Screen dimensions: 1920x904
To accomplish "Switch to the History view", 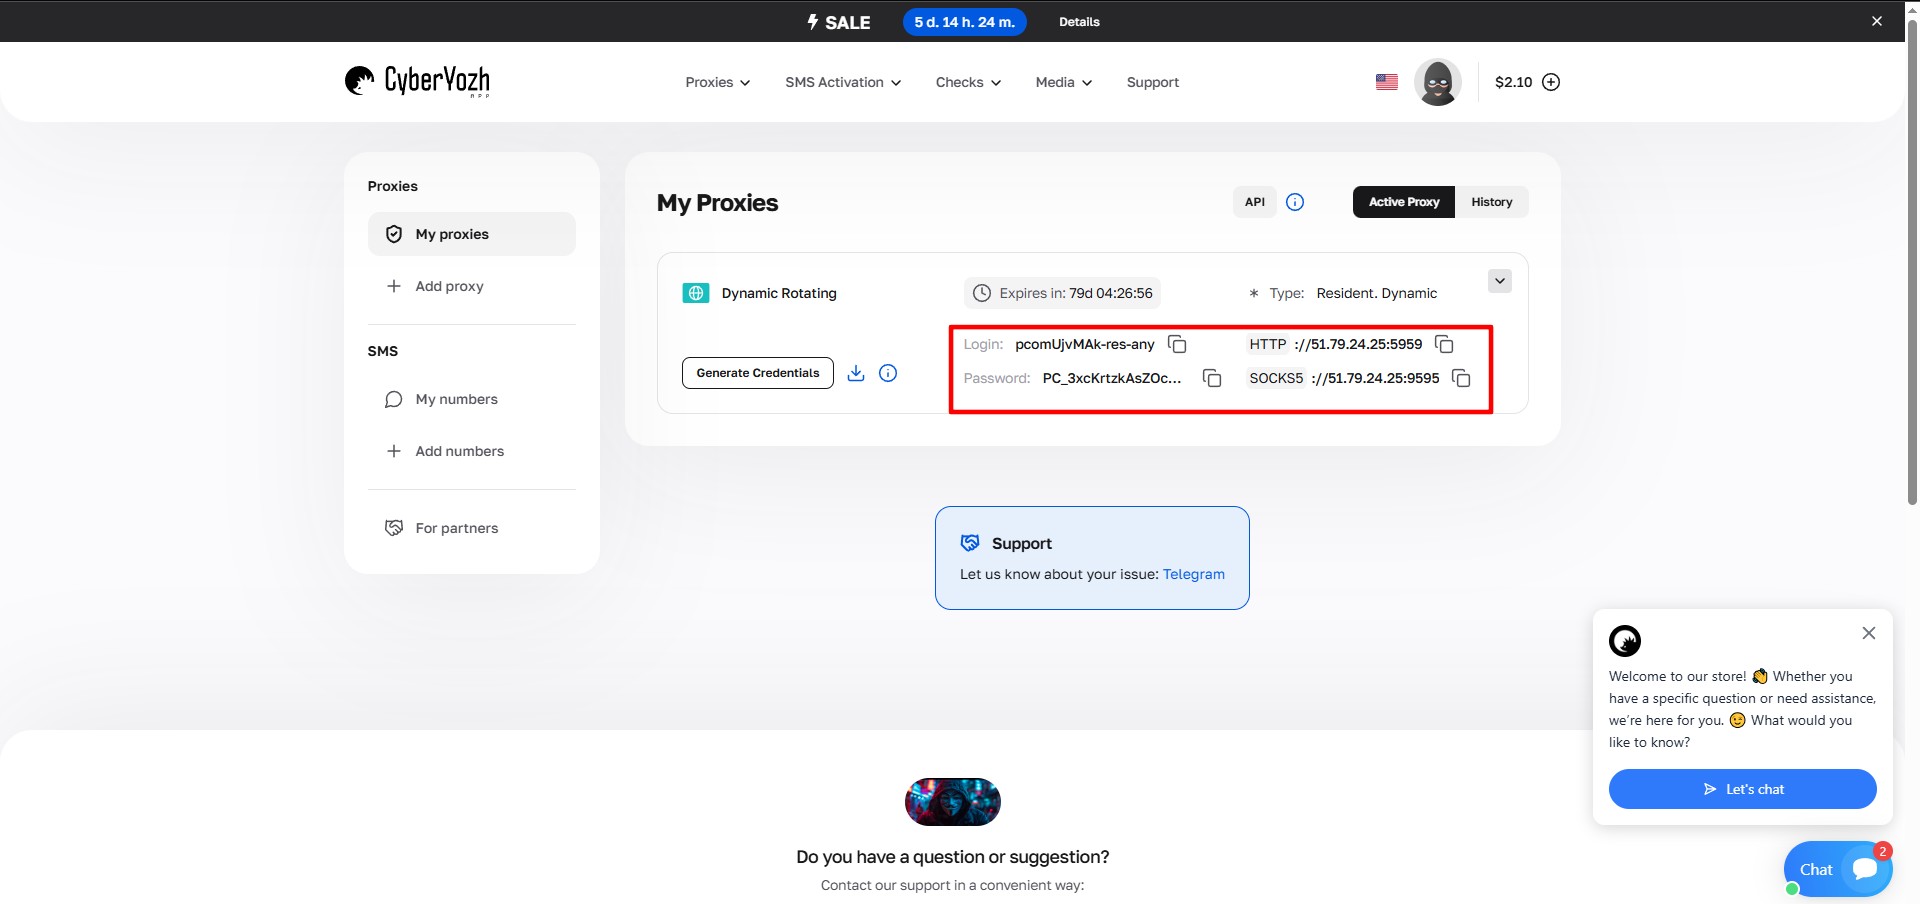I will click(x=1491, y=202).
